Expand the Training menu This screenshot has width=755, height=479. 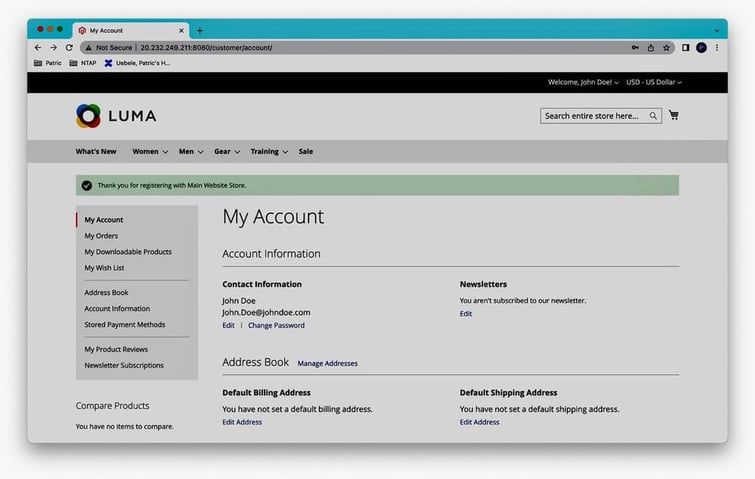pos(269,152)
